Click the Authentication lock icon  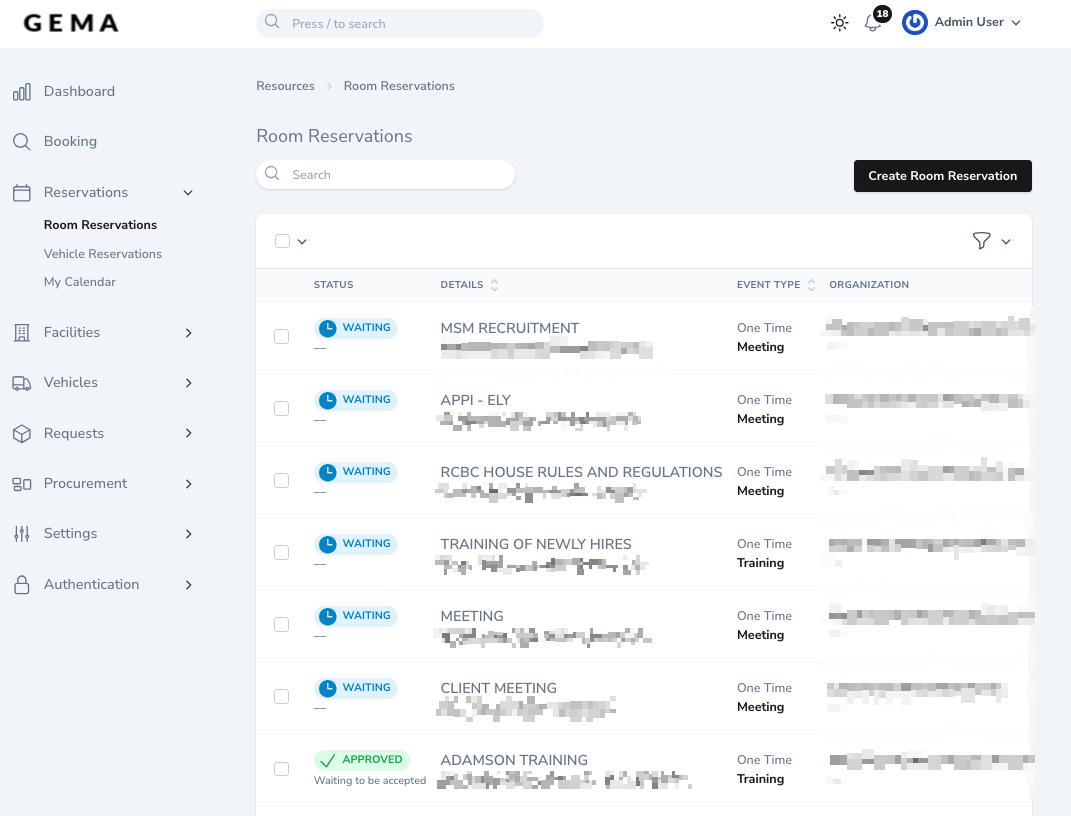coord(21,585)
